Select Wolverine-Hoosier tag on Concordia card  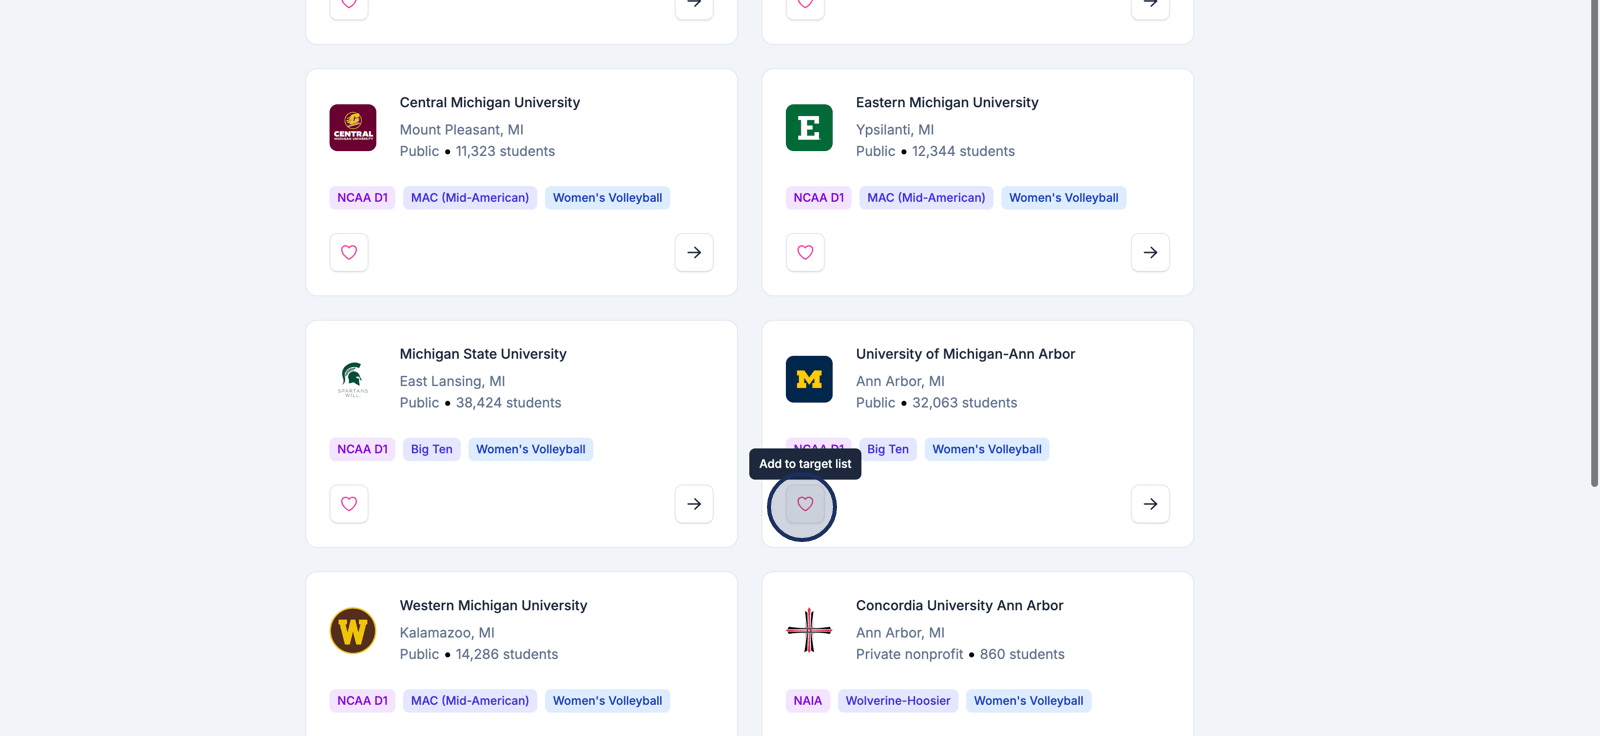(x=898, y=701)
